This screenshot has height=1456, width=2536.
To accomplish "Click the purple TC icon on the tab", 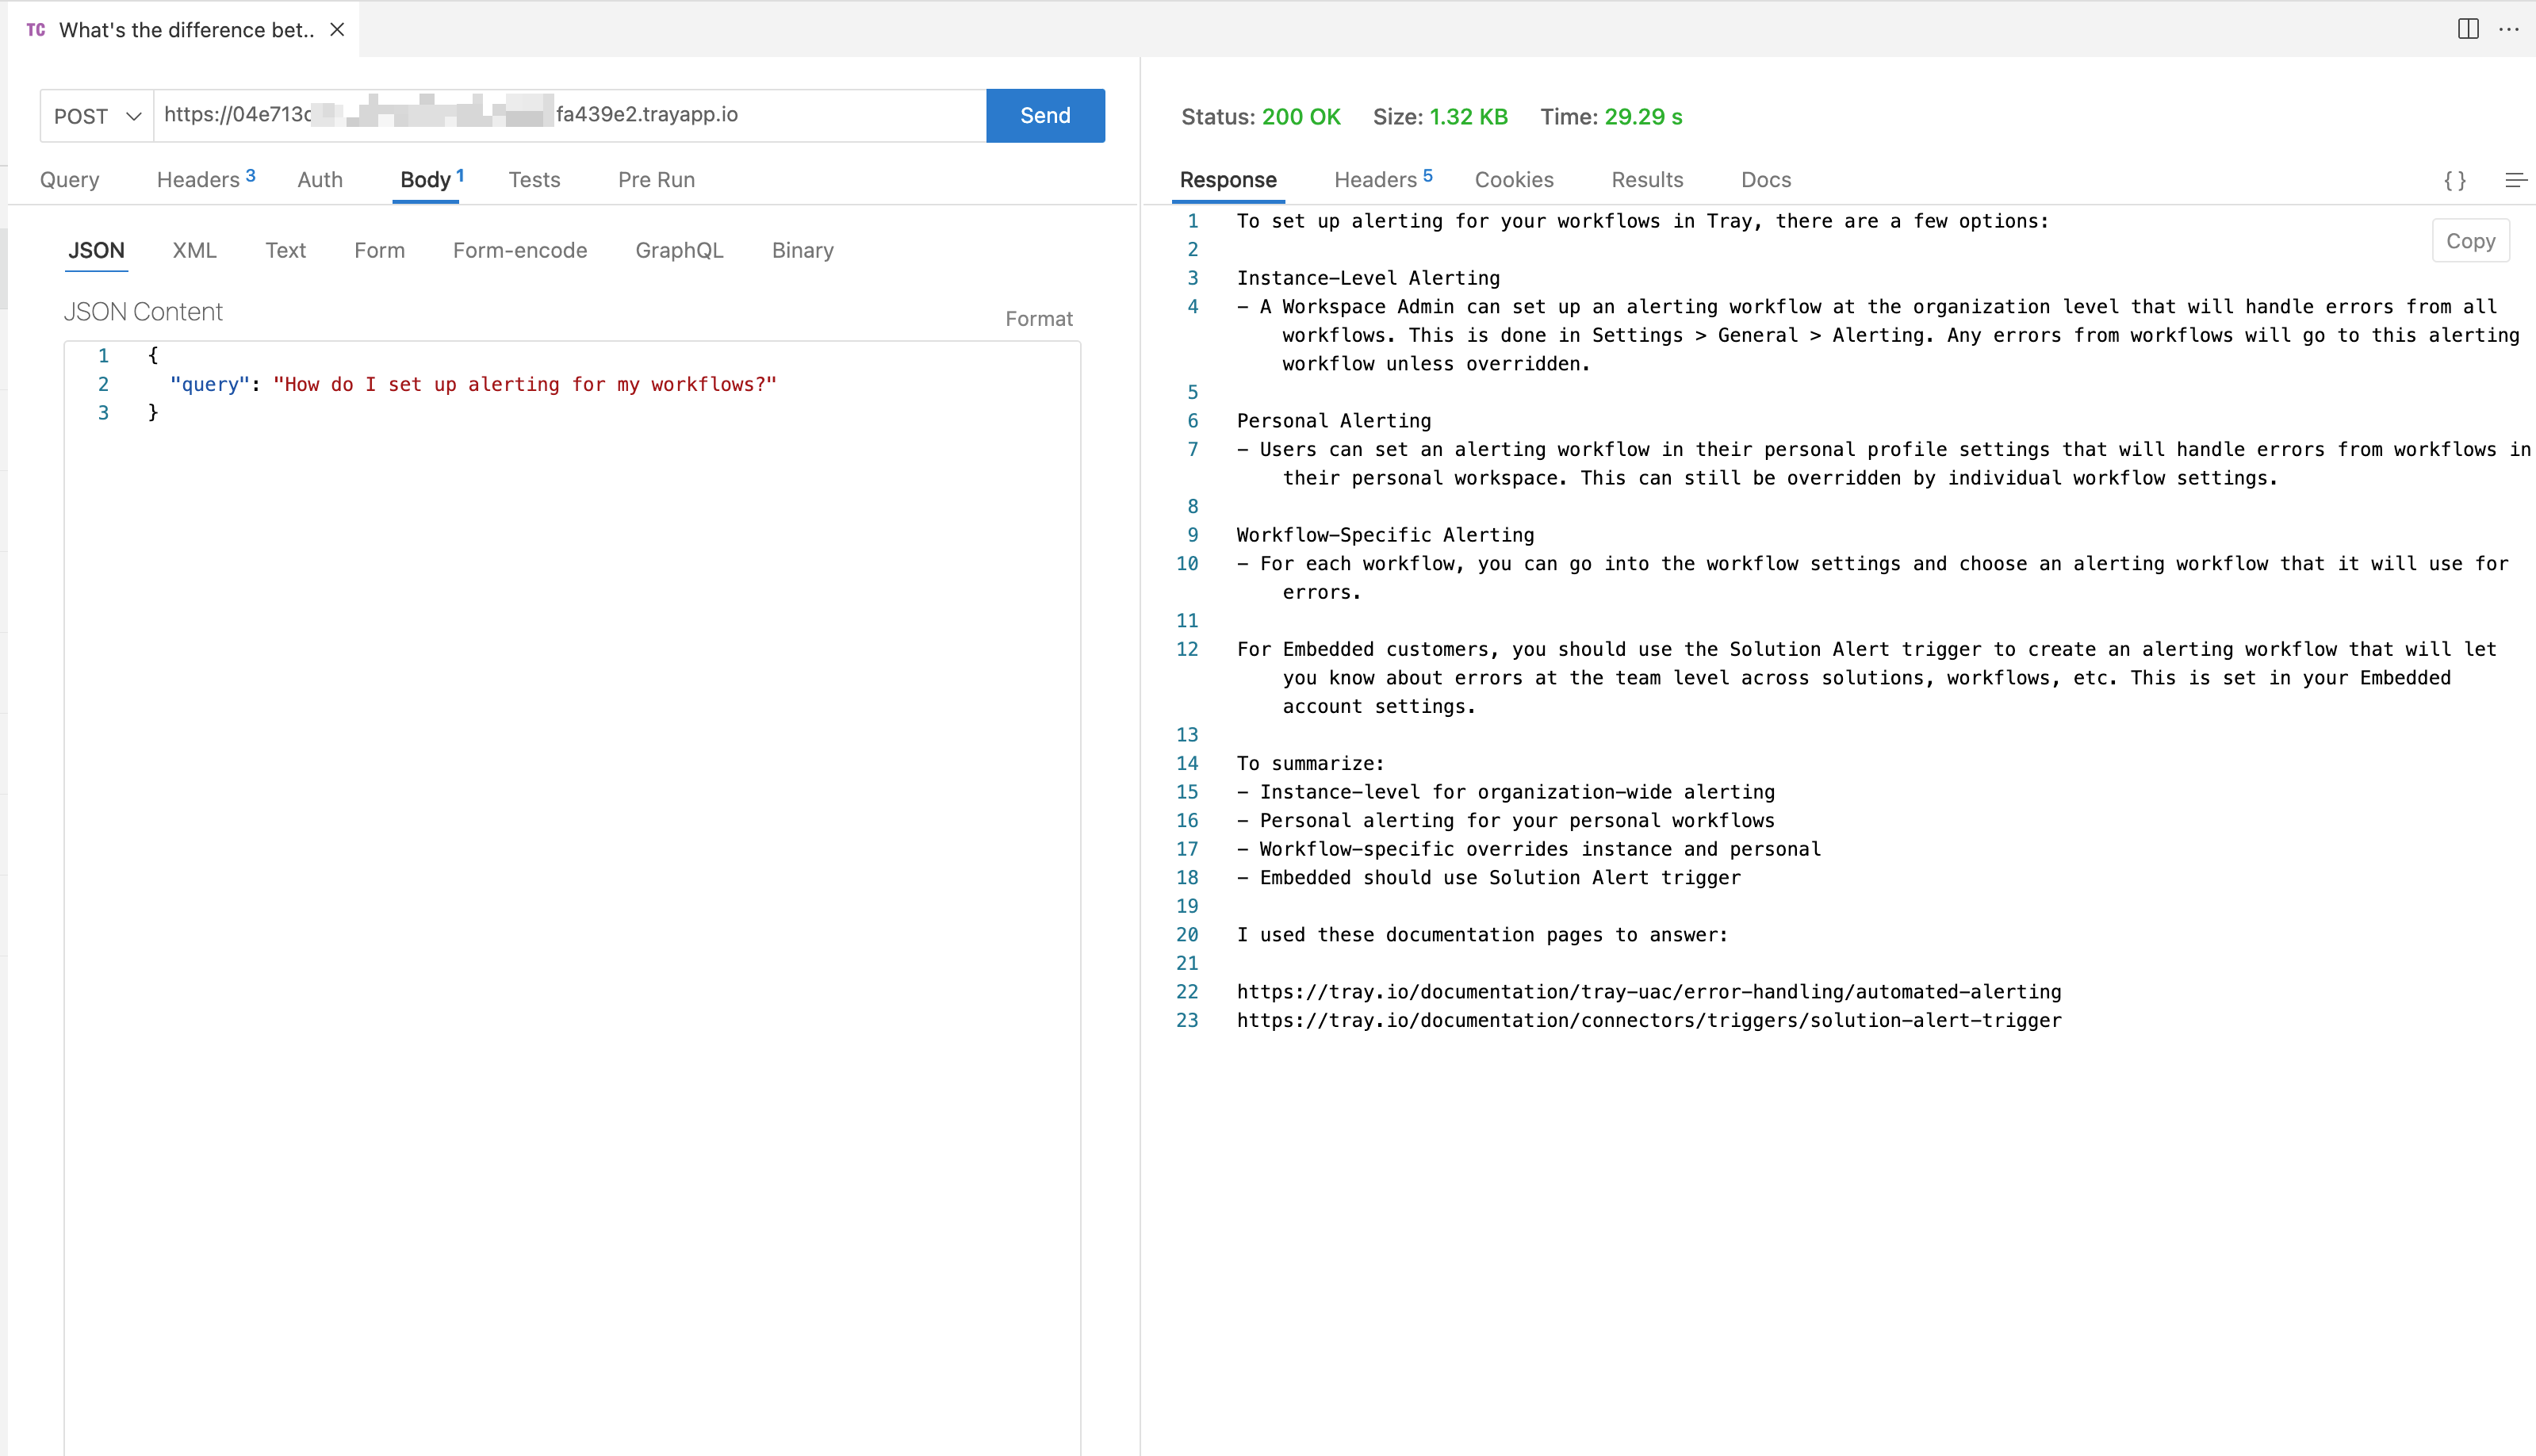I will tap(37, 29).
